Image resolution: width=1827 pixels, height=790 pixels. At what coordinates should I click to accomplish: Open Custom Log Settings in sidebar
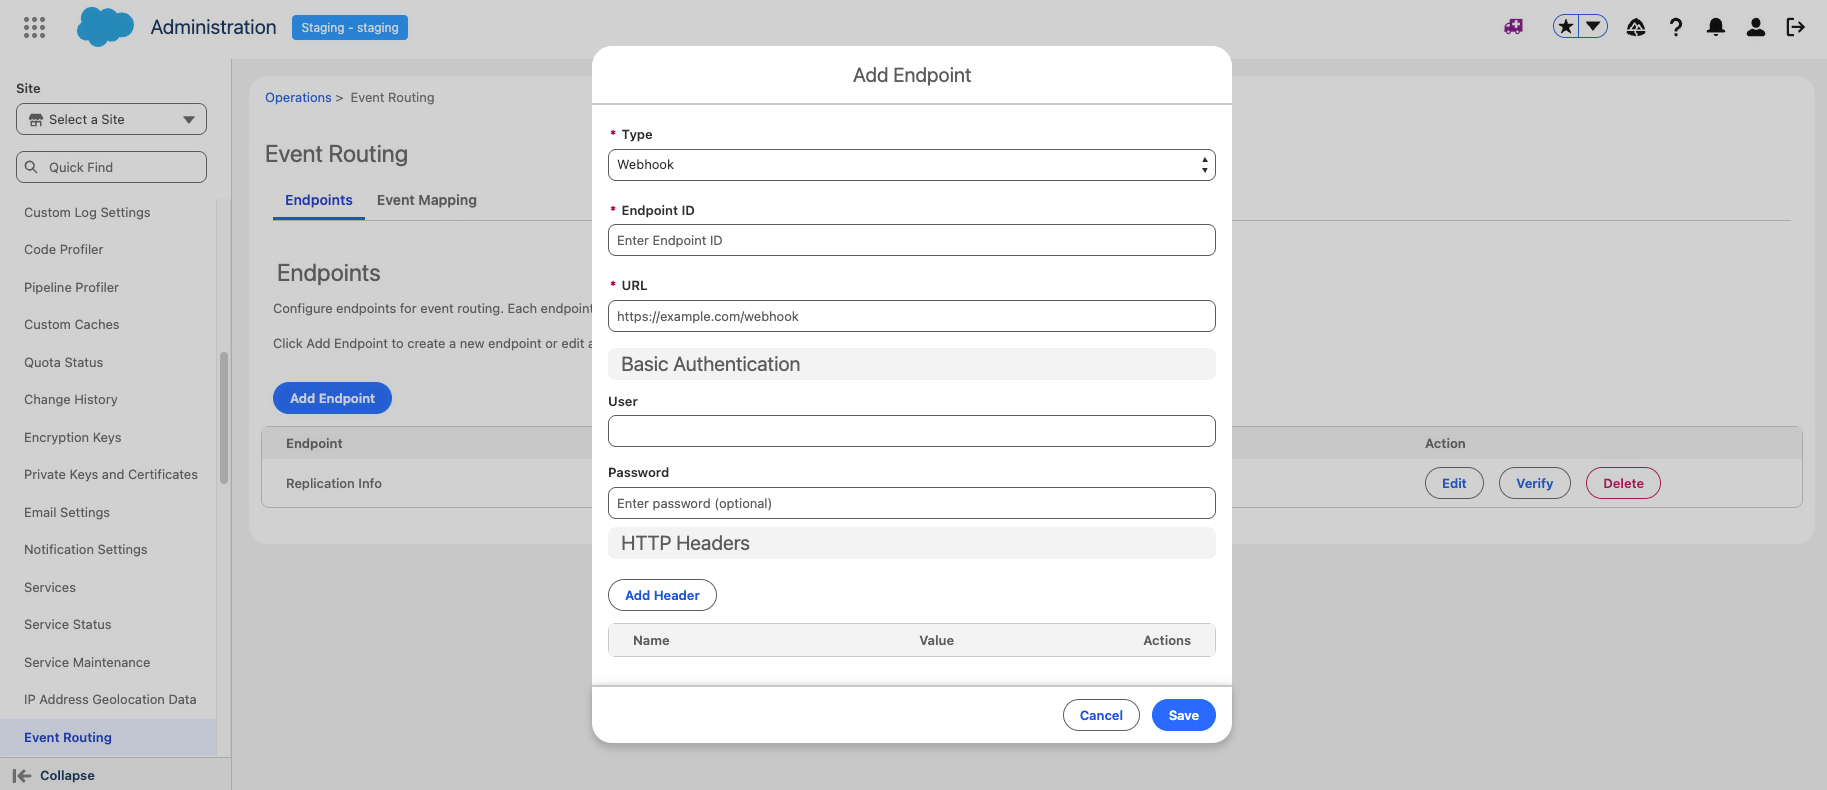click(x=87, y=212)
